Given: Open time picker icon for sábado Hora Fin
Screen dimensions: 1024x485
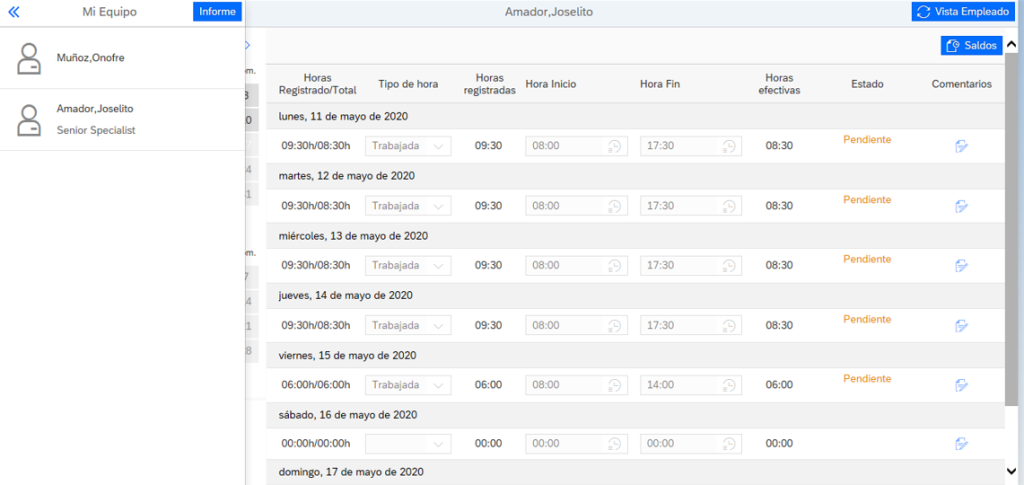Looking at the screenshot, I should tap(729, 445).
